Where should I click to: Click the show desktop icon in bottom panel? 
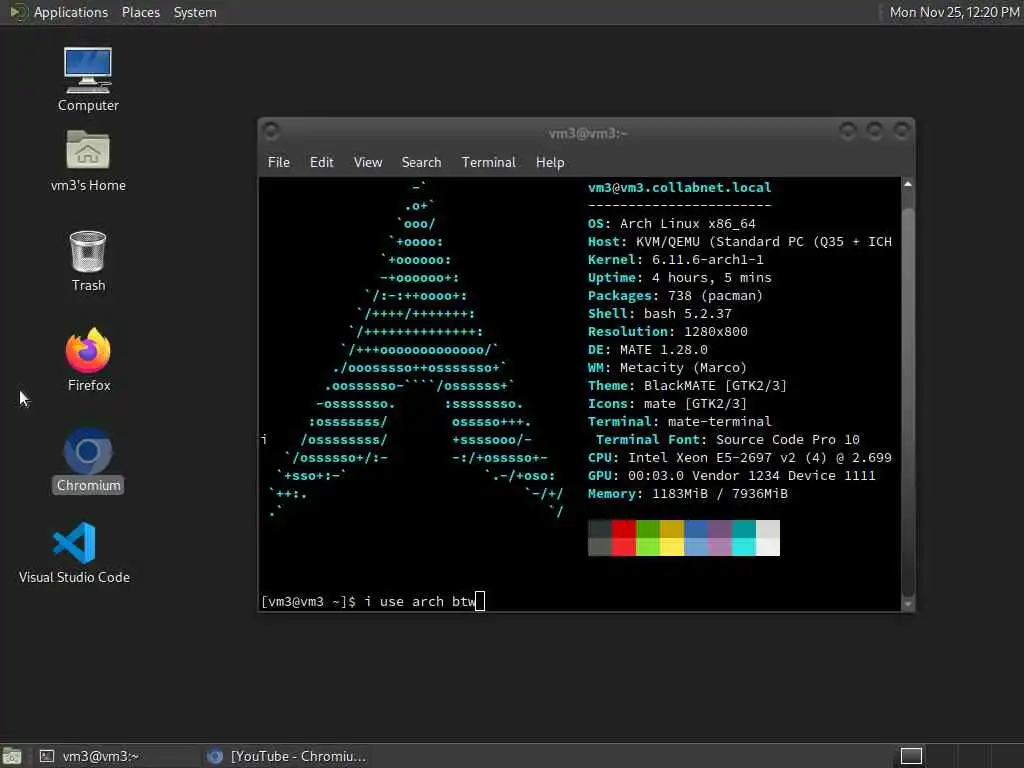(x=12, y=756)
